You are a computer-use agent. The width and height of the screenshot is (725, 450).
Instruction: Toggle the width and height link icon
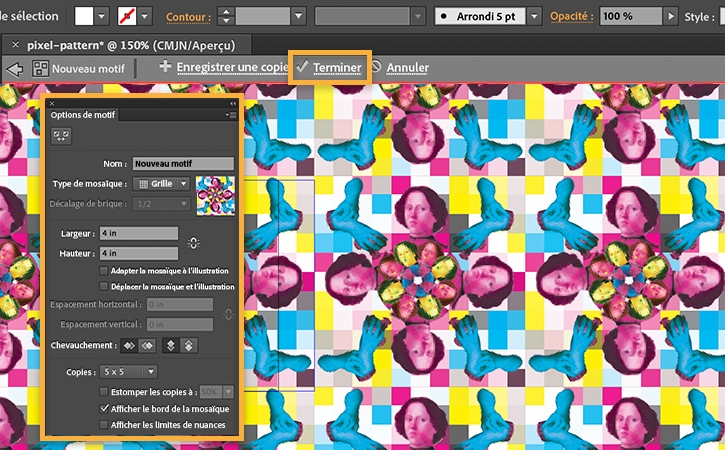[x=194, y=243]
